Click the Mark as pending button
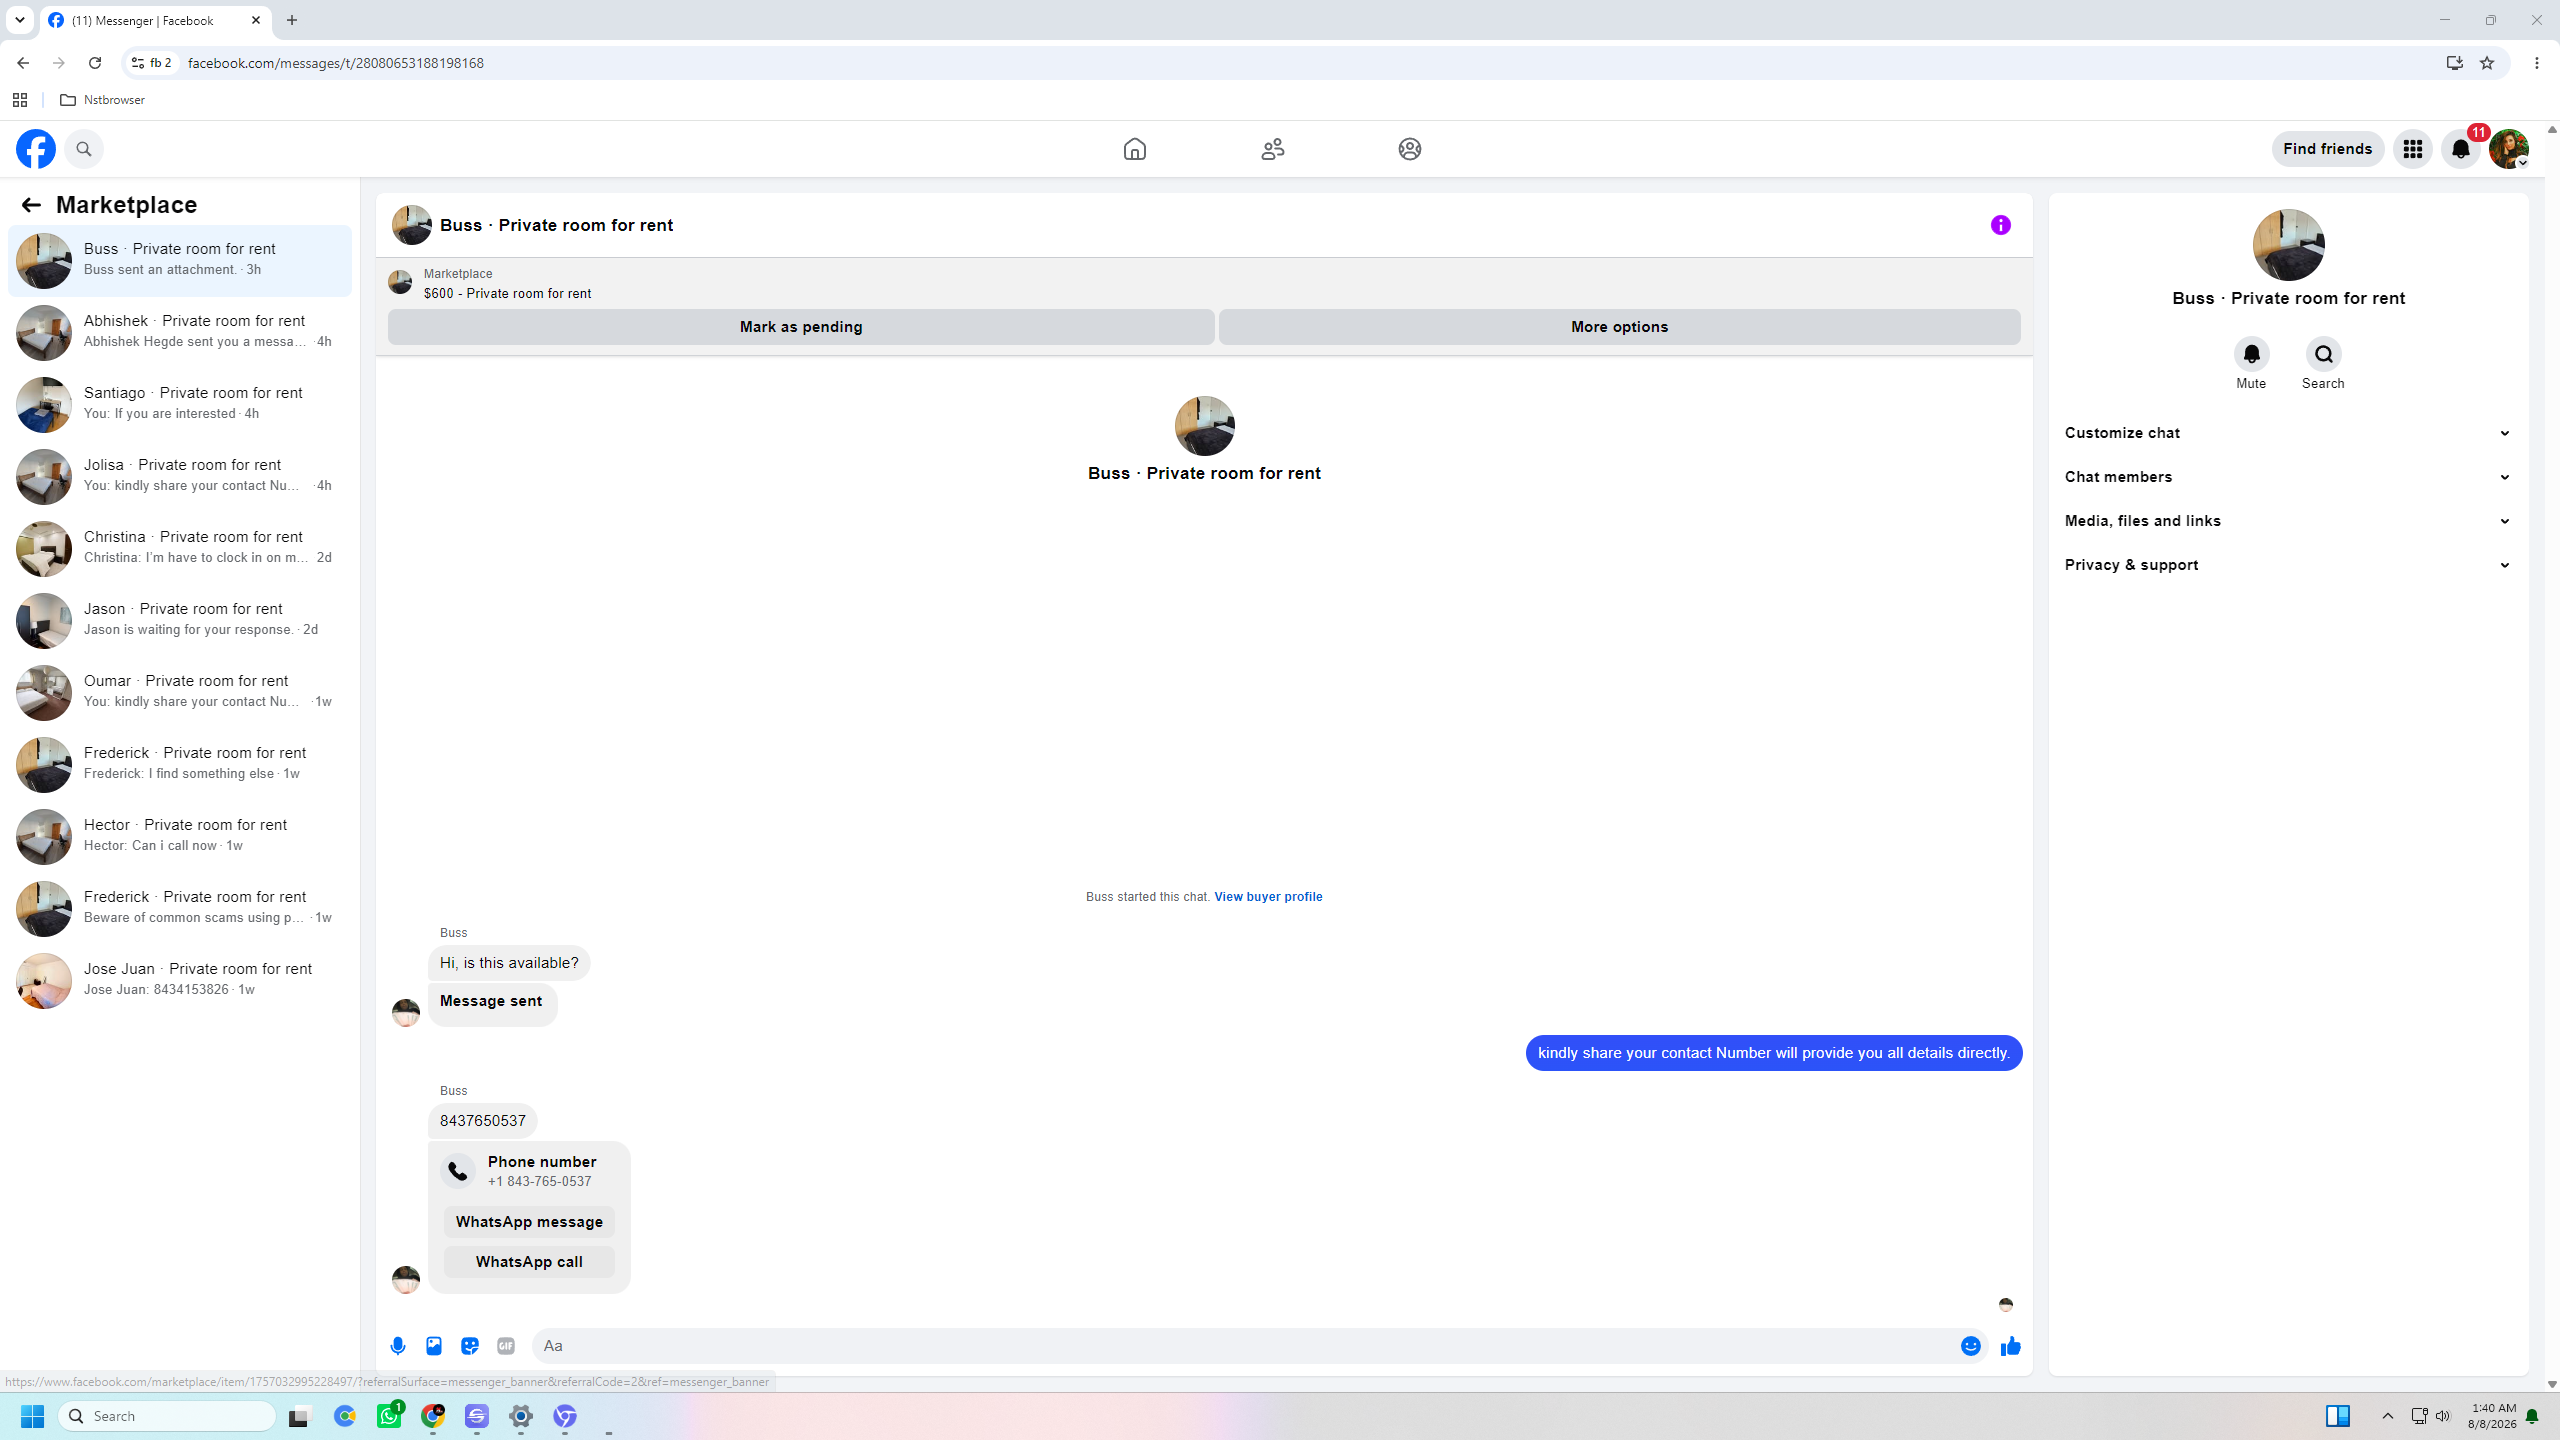Image resolution: width=2560 pixels, height=1440 pixels. (x=801, y=327)
